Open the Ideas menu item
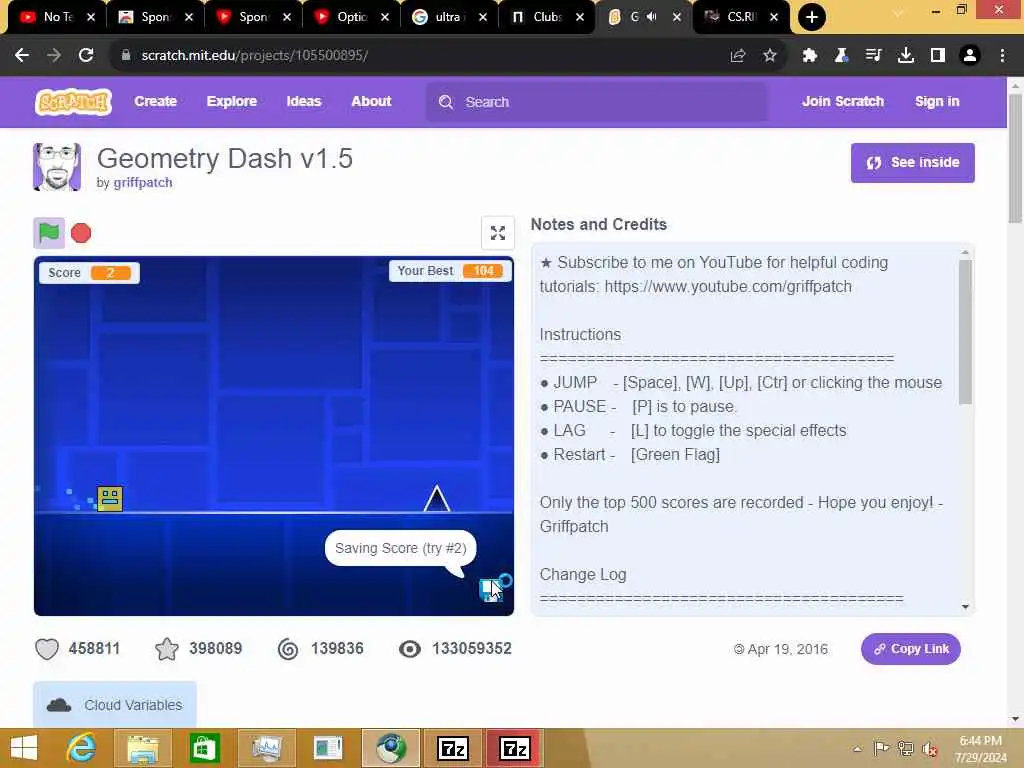This screenshot has height=768, width=1024. click(304, 102)
